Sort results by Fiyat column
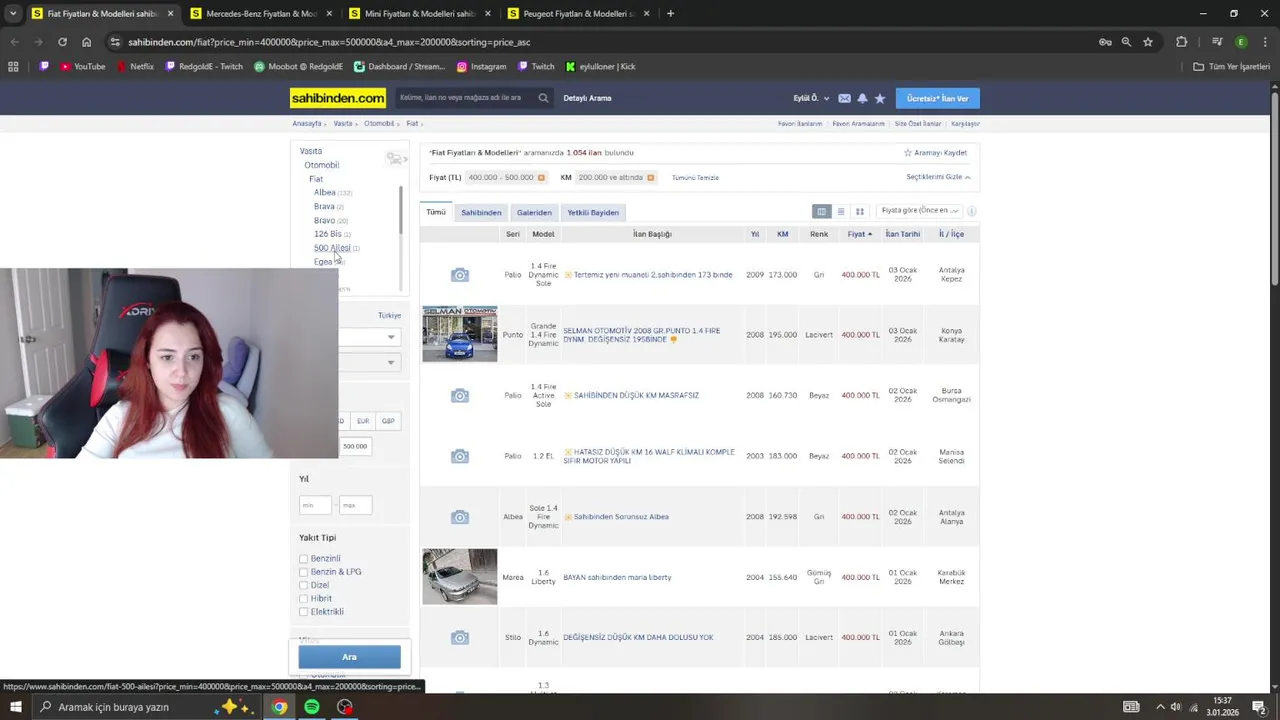This screenshot has height=720, width=1280. 859,234
